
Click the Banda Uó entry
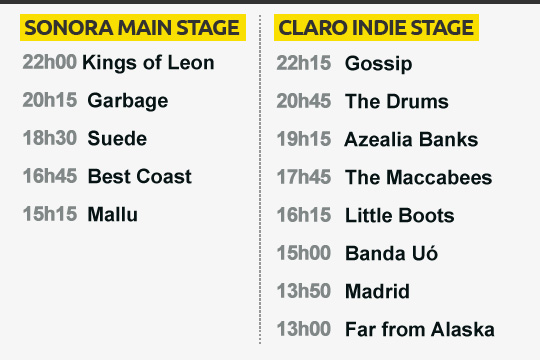[391, 253]
